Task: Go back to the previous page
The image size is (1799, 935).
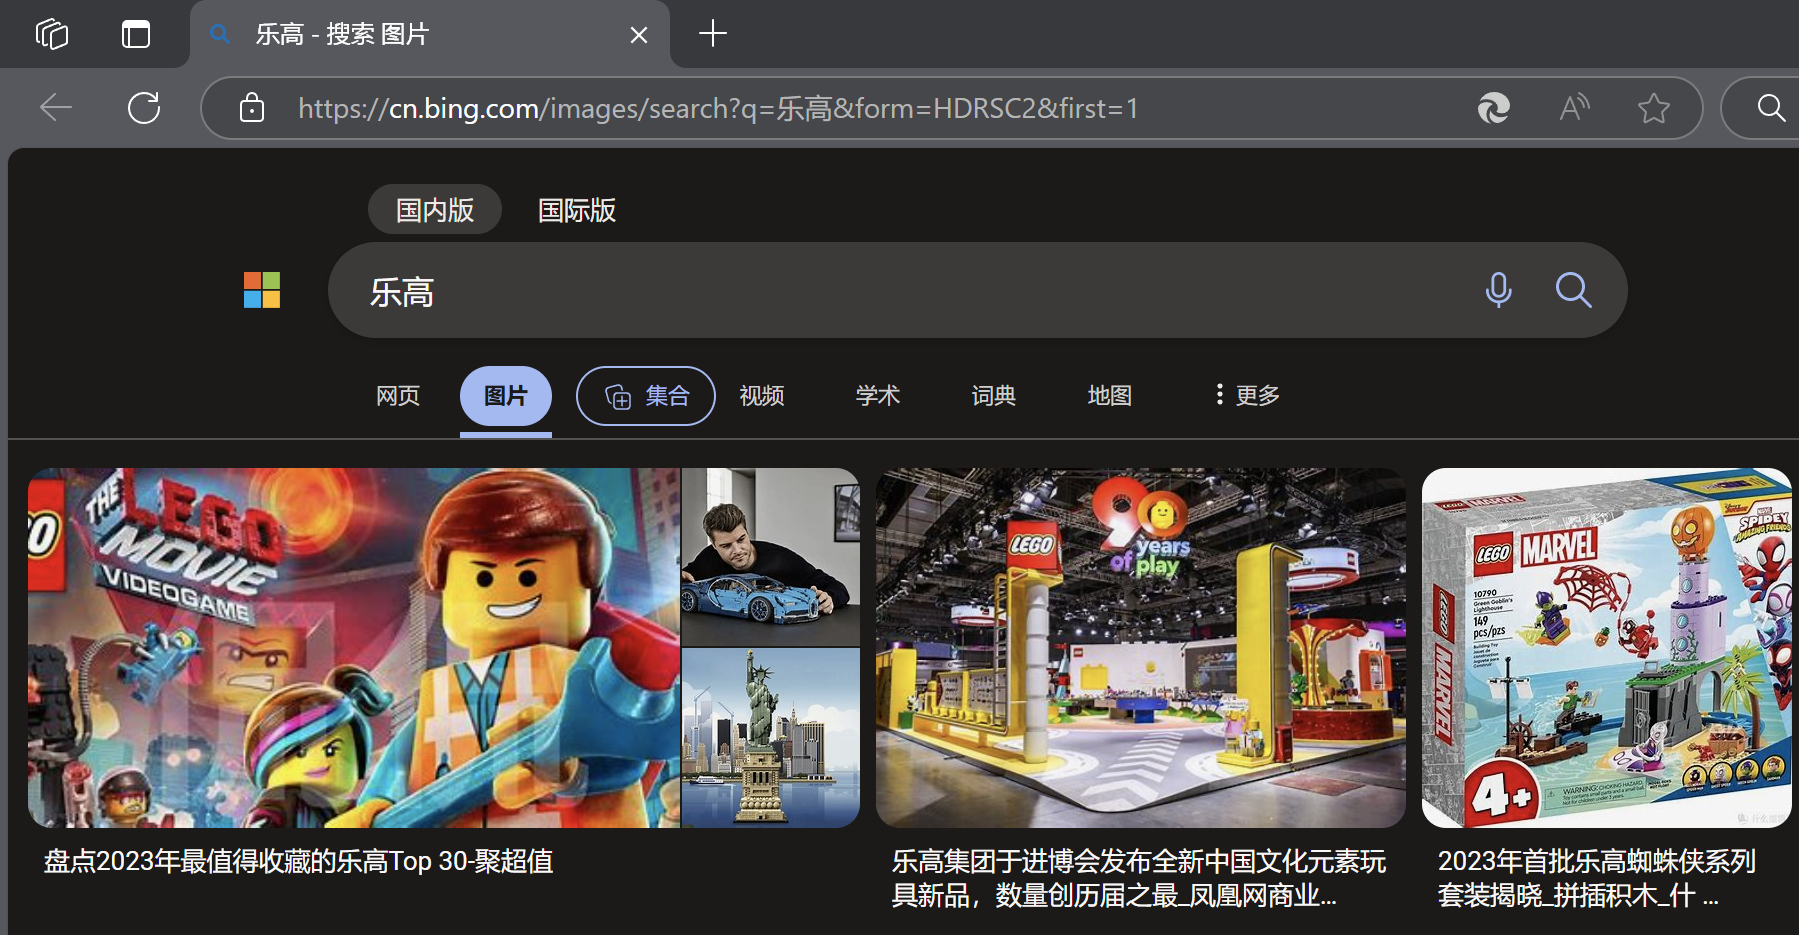Action: [56, 108]
